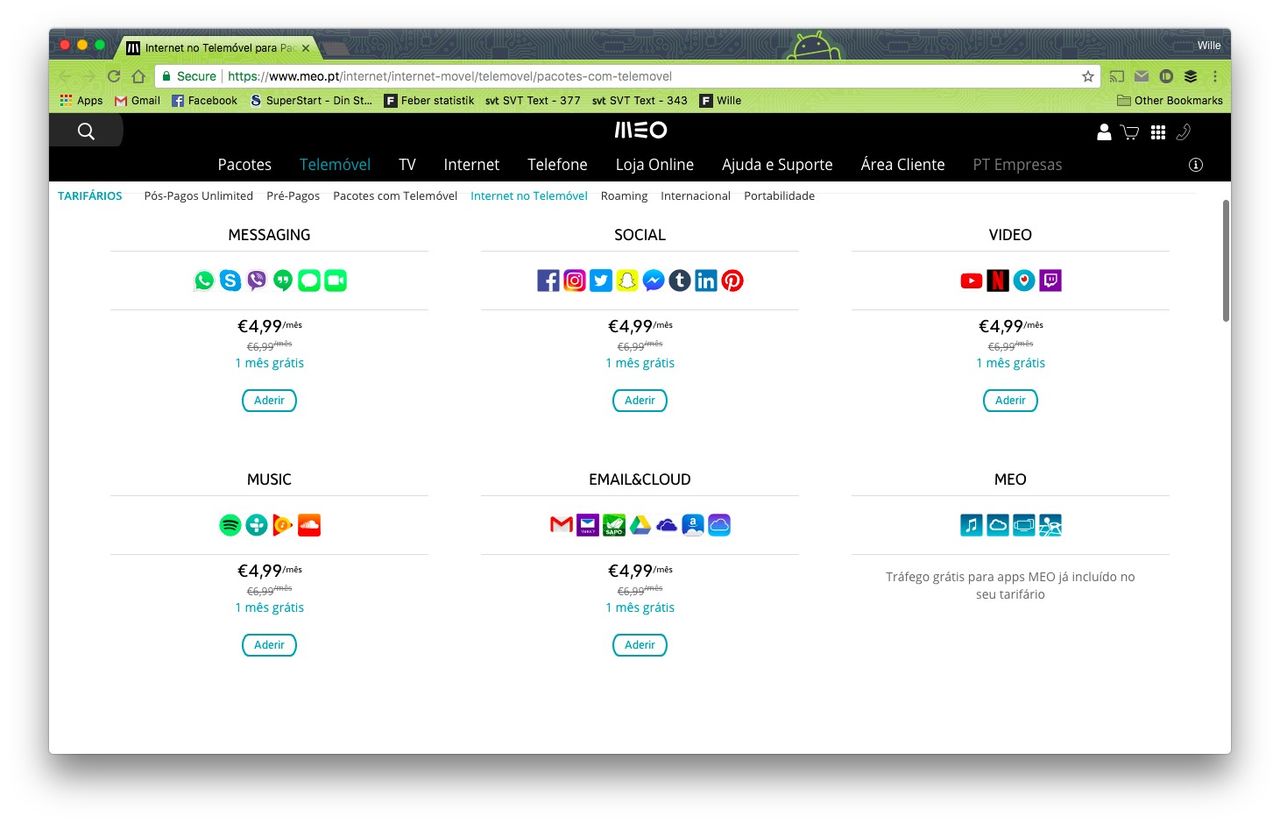Click the MEO TV screens icon
Screen dimensions: 1280x824
[x=1024, y=525]
